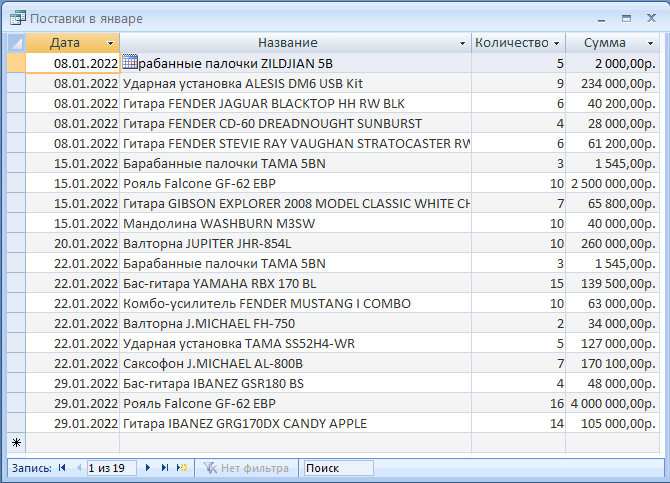Click the sum '4 000 000,00р.' cell

pyautogui.click(x=612, y=403)
